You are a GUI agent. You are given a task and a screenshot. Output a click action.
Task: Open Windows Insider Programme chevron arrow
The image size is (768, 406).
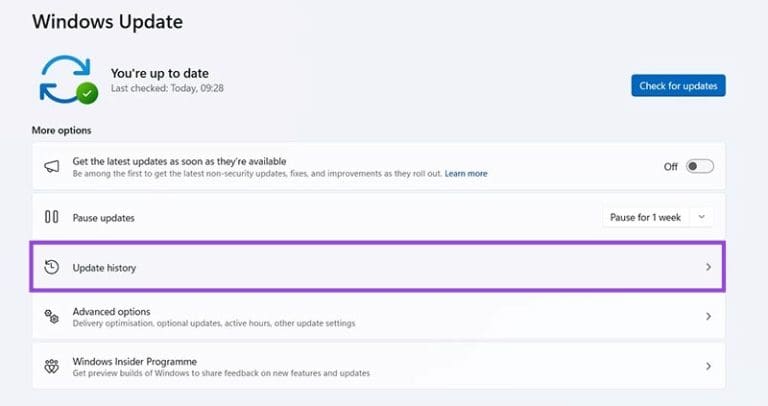coord(708,366)
